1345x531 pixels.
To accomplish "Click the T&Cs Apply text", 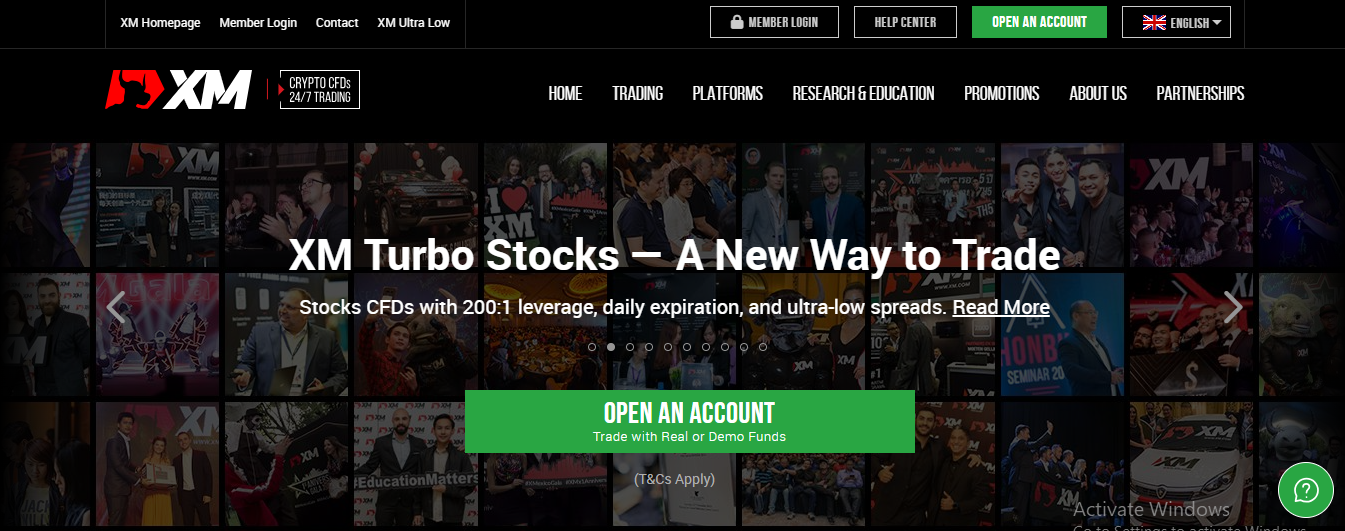I will pos(675,479).
